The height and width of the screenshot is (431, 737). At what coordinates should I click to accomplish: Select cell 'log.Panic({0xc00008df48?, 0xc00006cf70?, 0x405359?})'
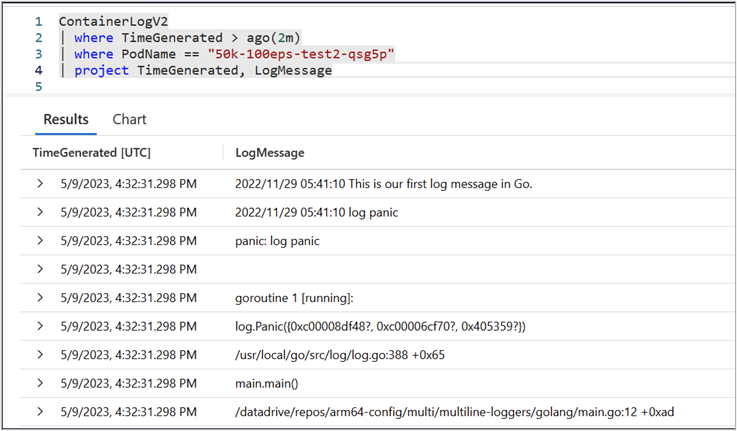[380, 327]
